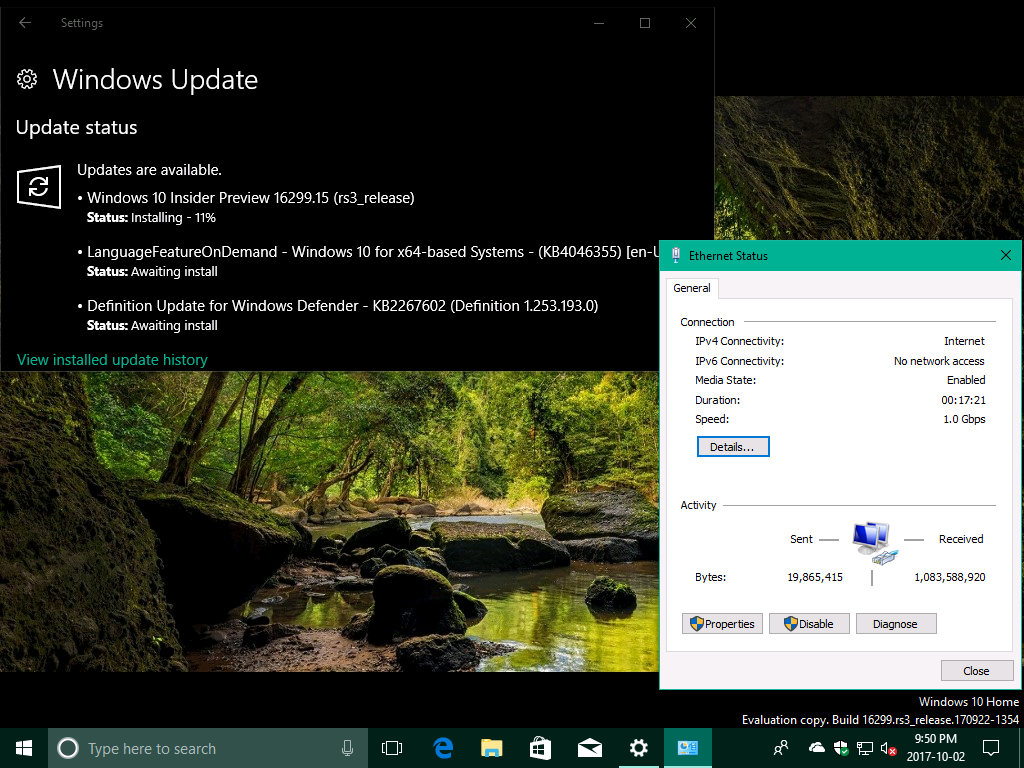Viewport: 1024px width, 768px height.
Task: Click the Windows 10 Insider Preview 16299.15 update
Action: pos(251,198)
